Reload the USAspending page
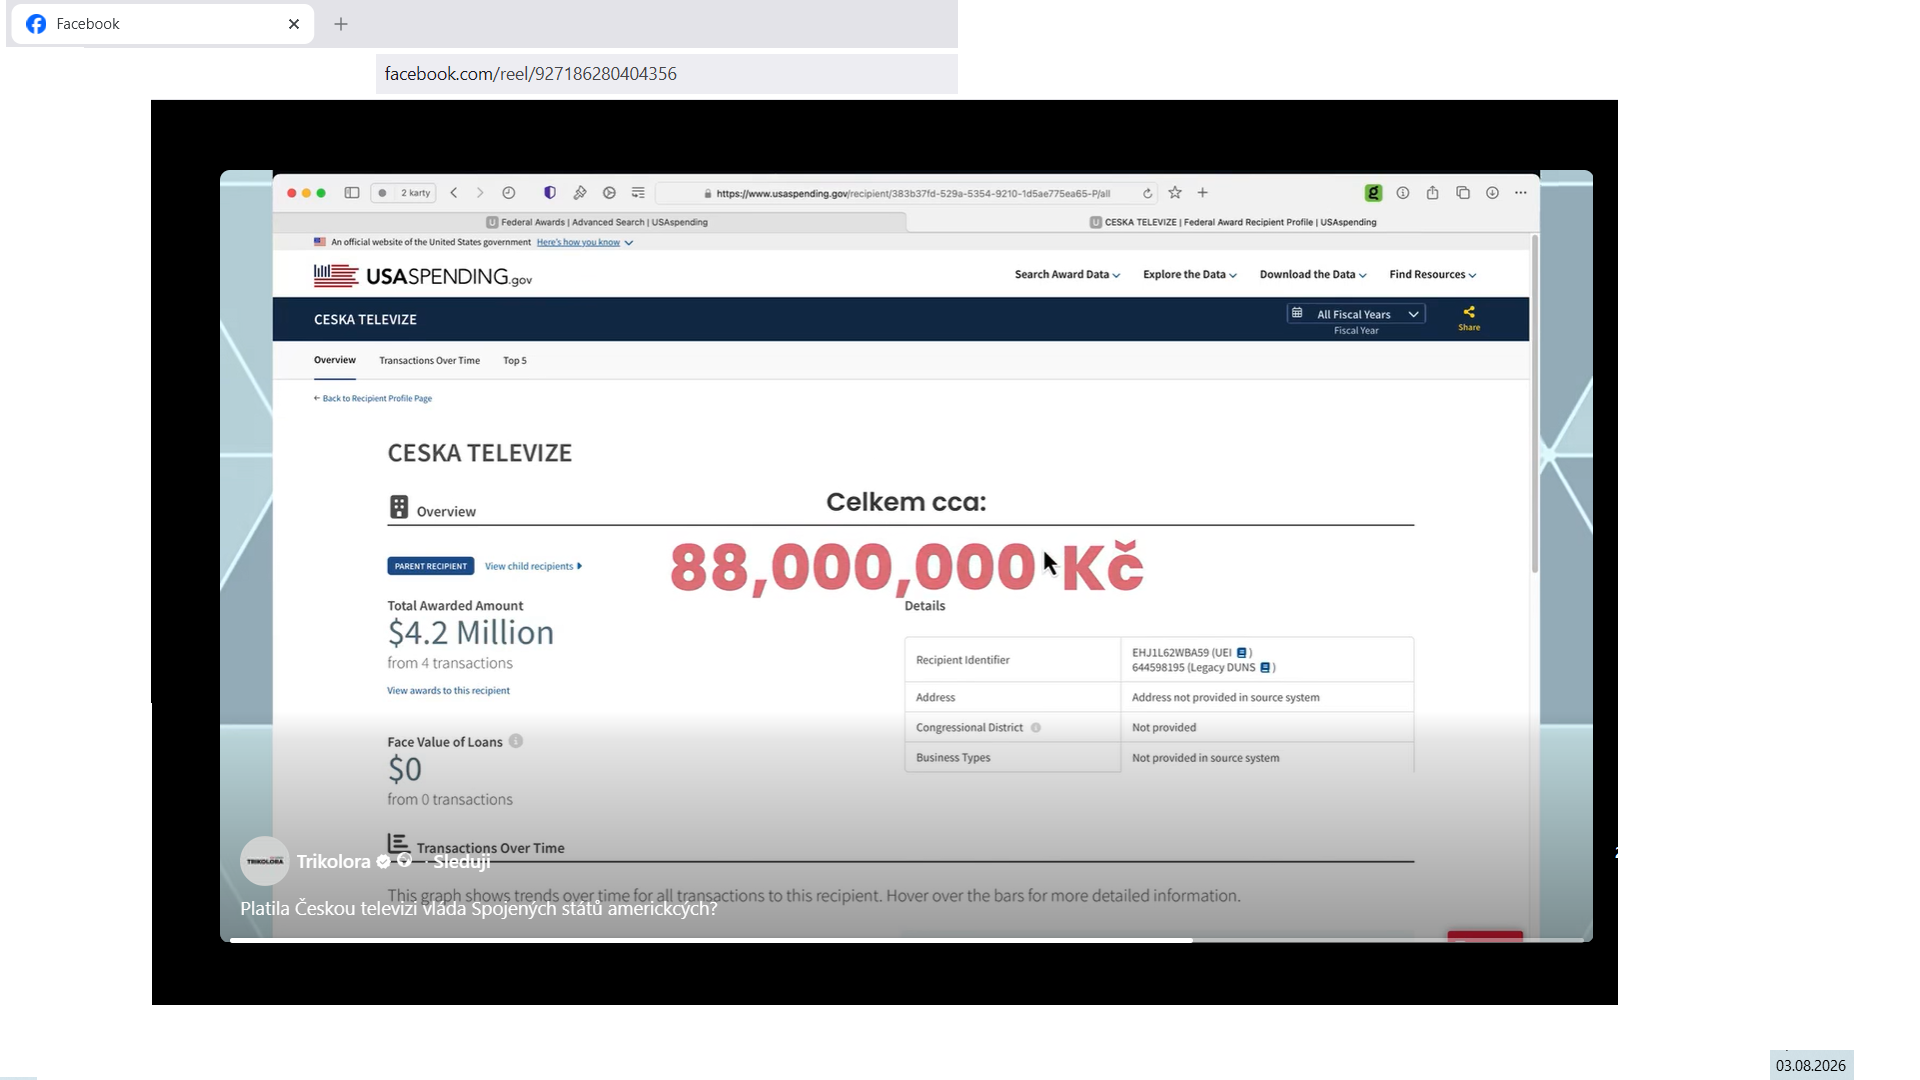Image resolution: width=1920 pixels, height=1080 pixels. click(1147, 193)
